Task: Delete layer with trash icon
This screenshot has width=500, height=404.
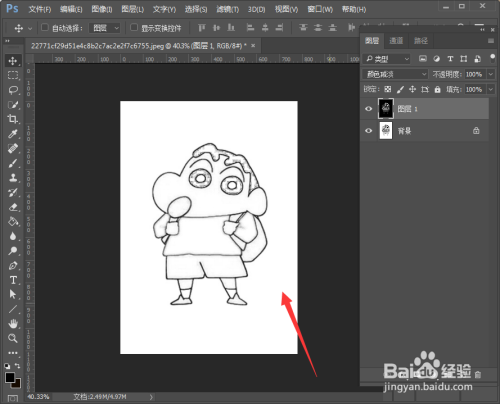Action: pyautogui.click(x=478, y=375)
